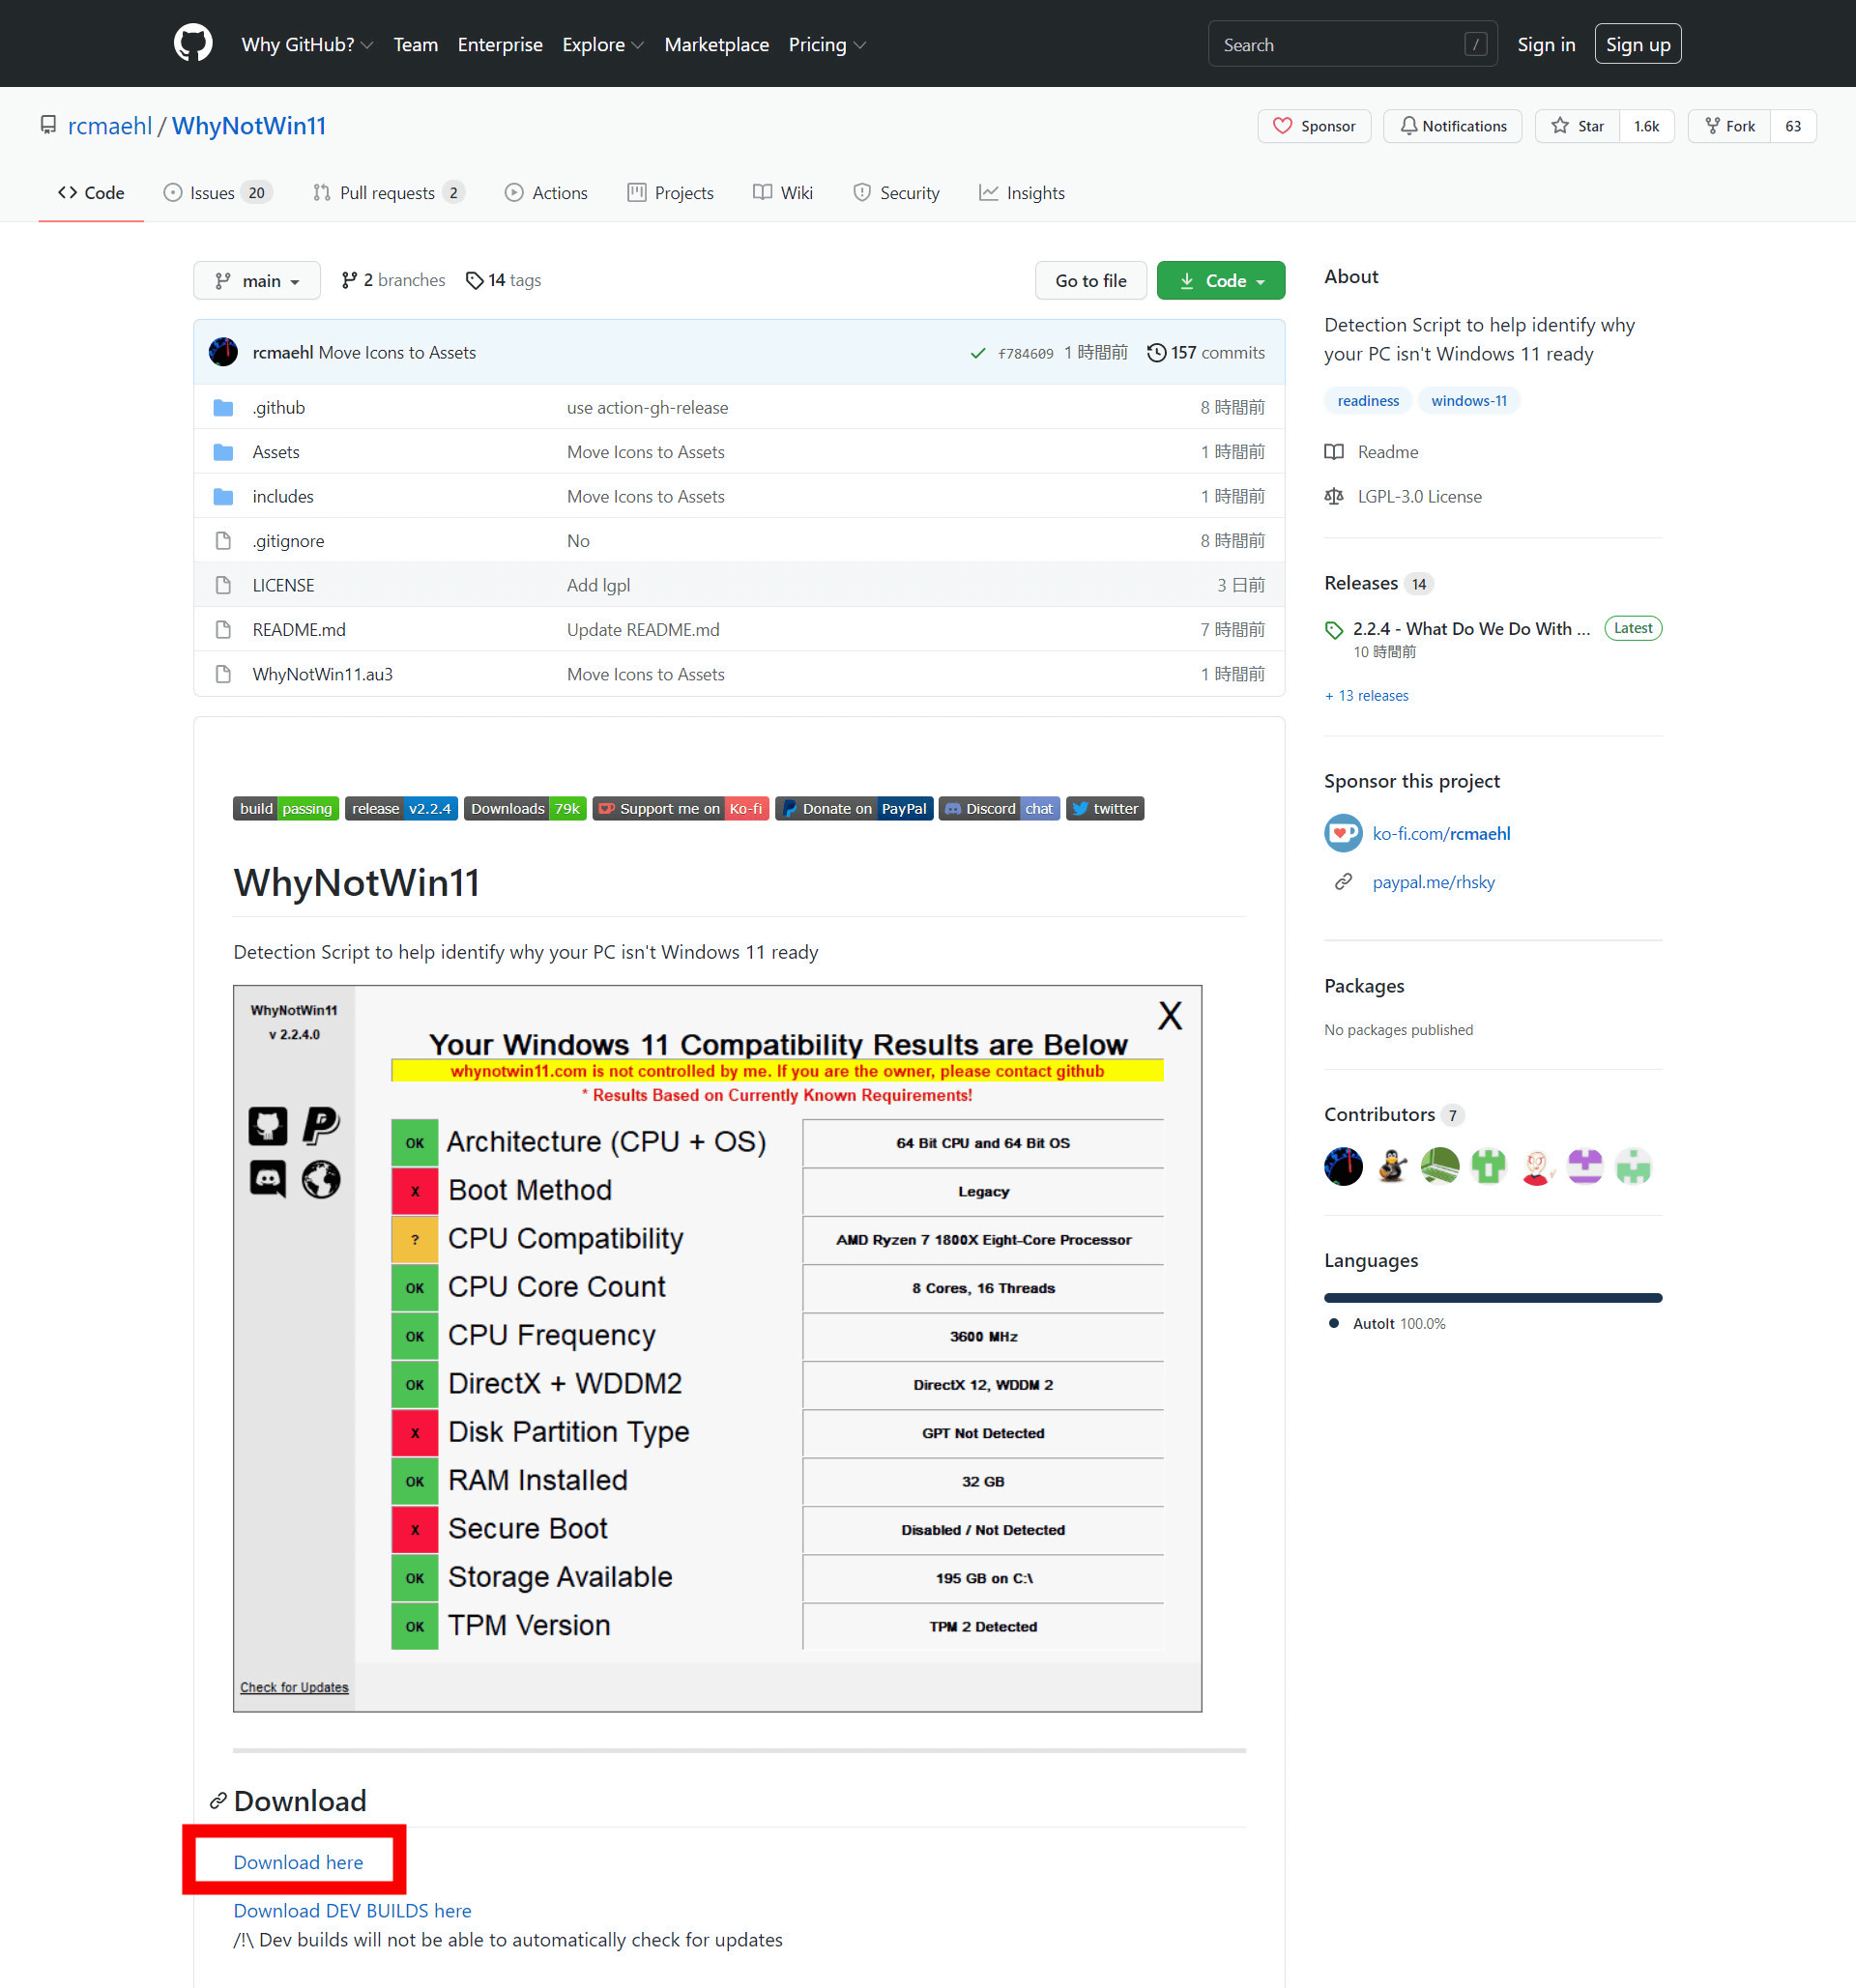Switch to the Wiki tab
This screenshot has height=1988, width=1856.
tap(783, 193)
